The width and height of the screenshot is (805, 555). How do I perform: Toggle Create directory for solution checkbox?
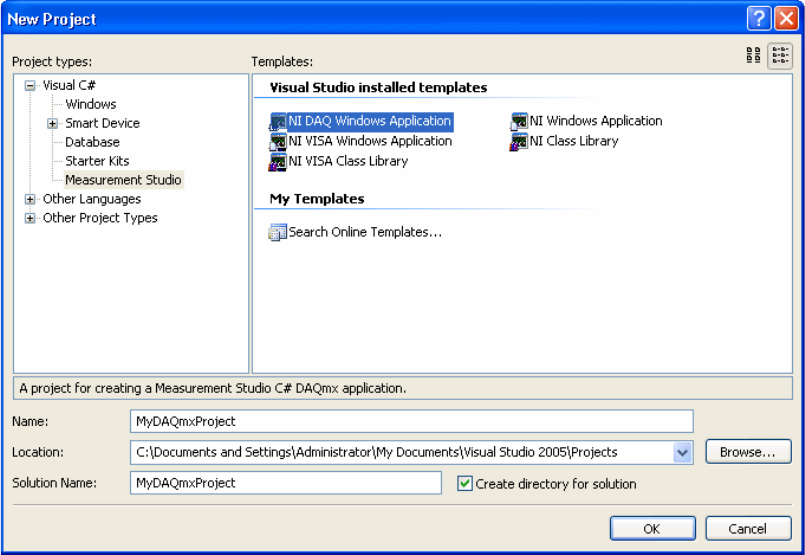465,484
